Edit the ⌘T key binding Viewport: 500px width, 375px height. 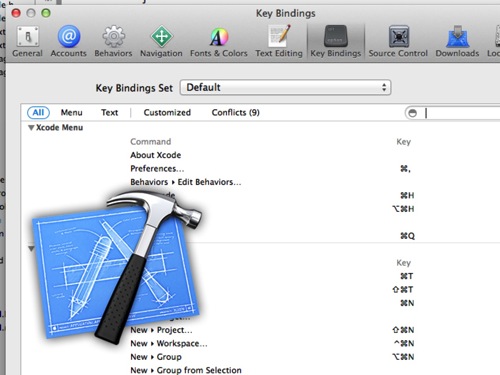point(407,276)
